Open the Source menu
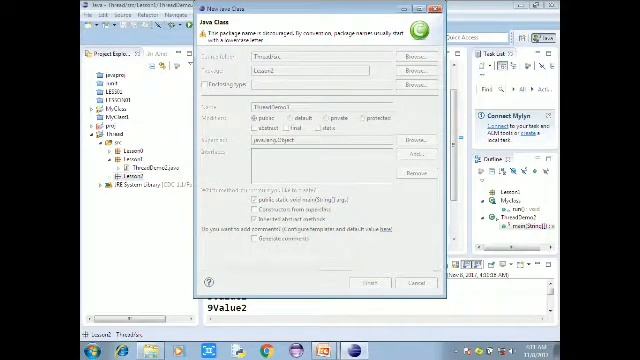Image resolution: width=640 pixels, height=360 pixels. 122,15
